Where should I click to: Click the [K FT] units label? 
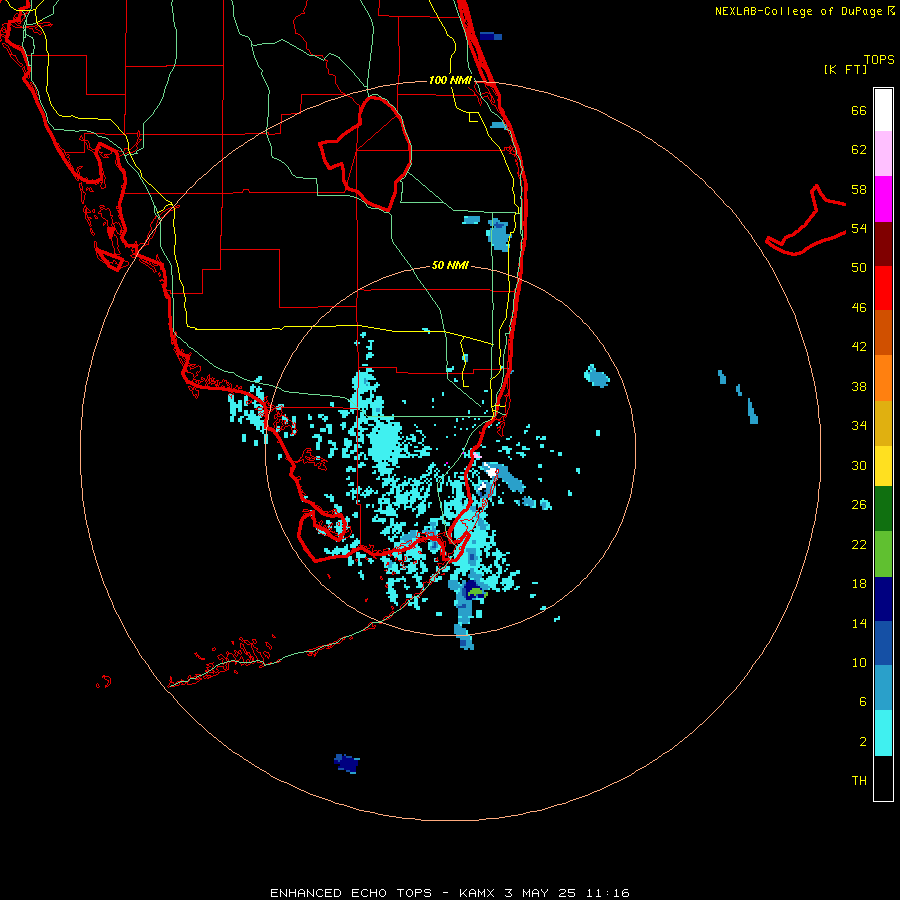coord(845,69)
